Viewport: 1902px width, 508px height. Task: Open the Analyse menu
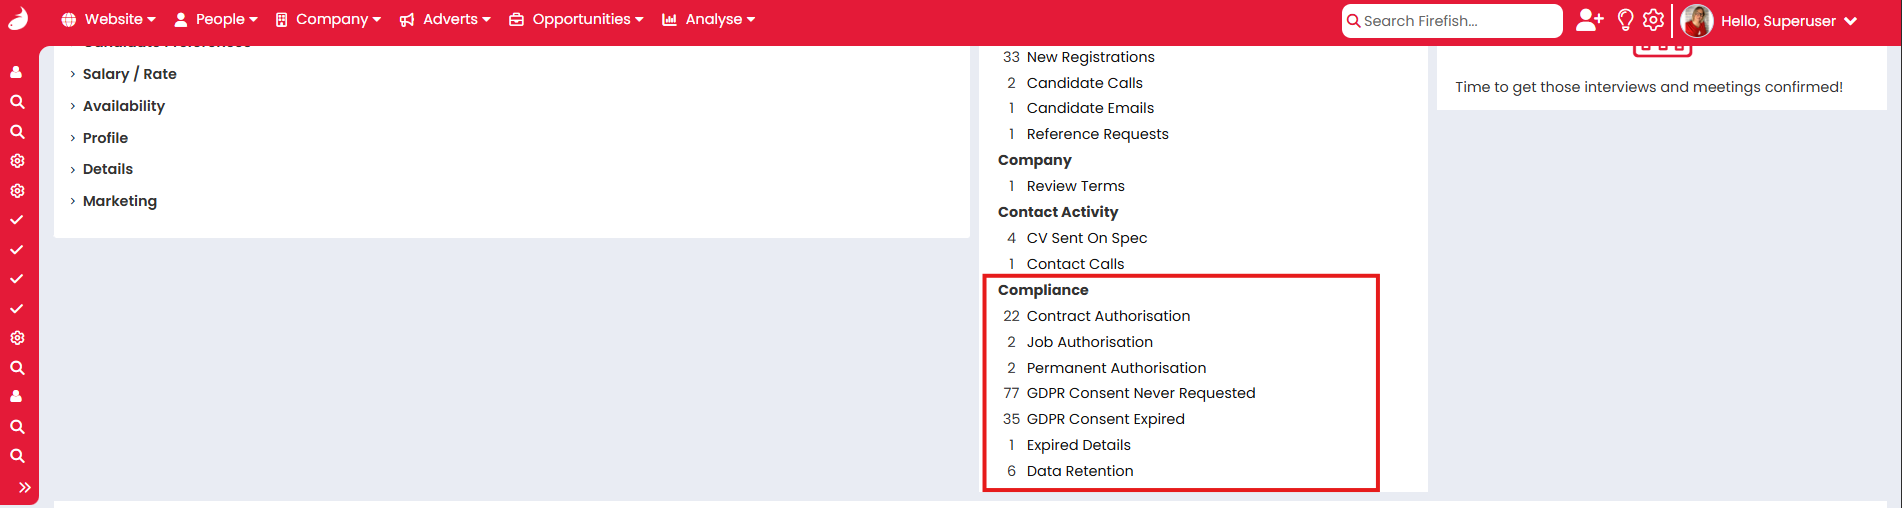(x=708, y=19)
